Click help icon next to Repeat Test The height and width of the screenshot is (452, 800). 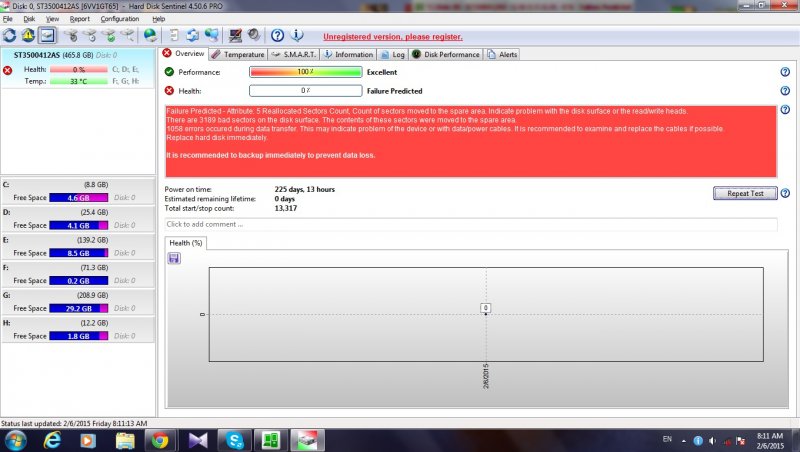(785, 193)
